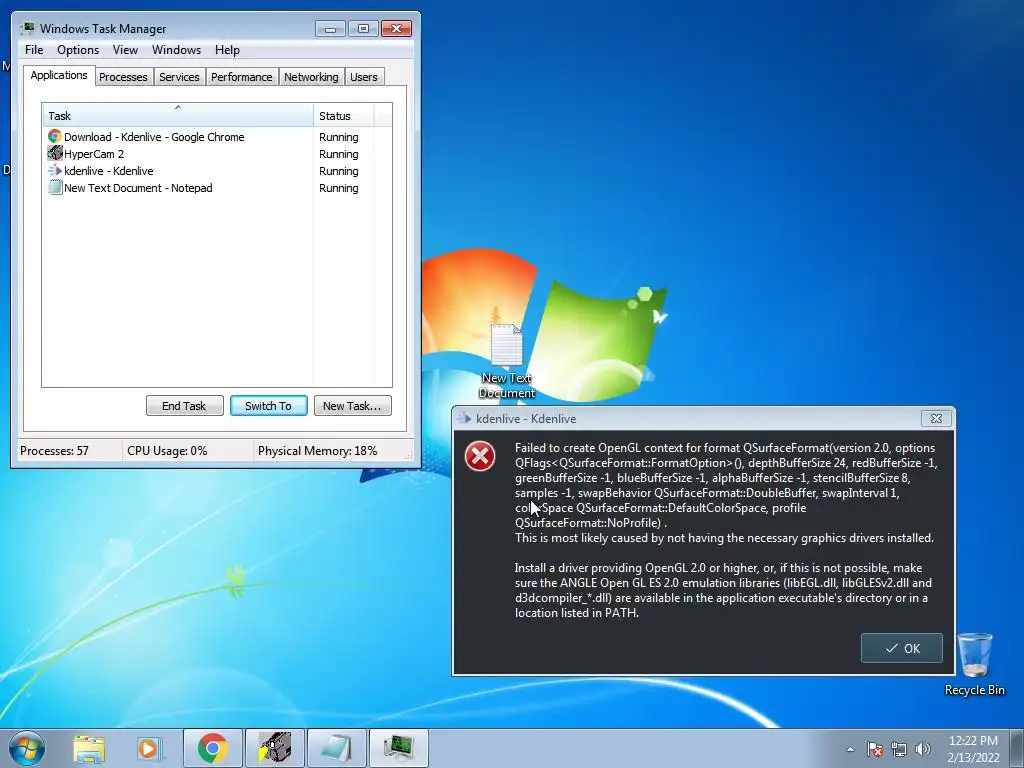Open the Windows menu in Task Manager
1024x768 pixels.
176,50
